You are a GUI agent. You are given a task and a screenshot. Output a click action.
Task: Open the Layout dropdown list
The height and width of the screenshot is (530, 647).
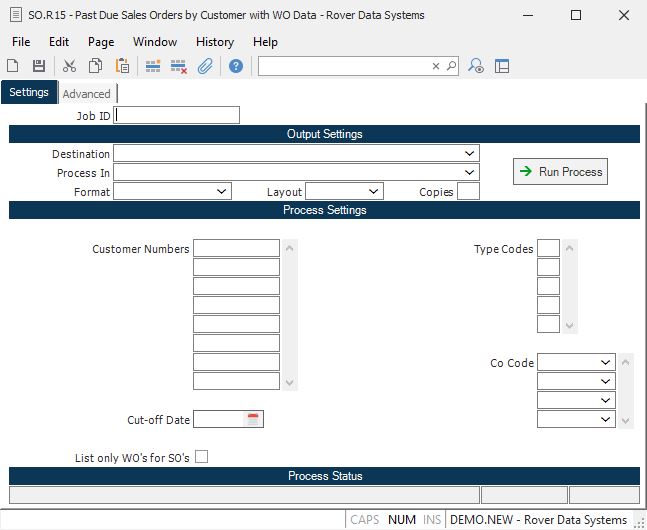[x=373, y=191]
